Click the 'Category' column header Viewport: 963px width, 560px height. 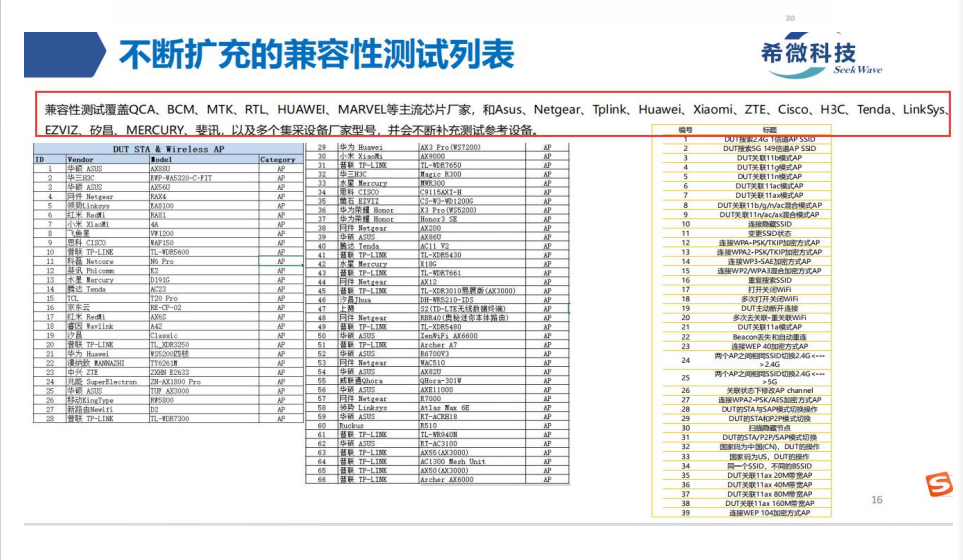click(x=278, y=159)
